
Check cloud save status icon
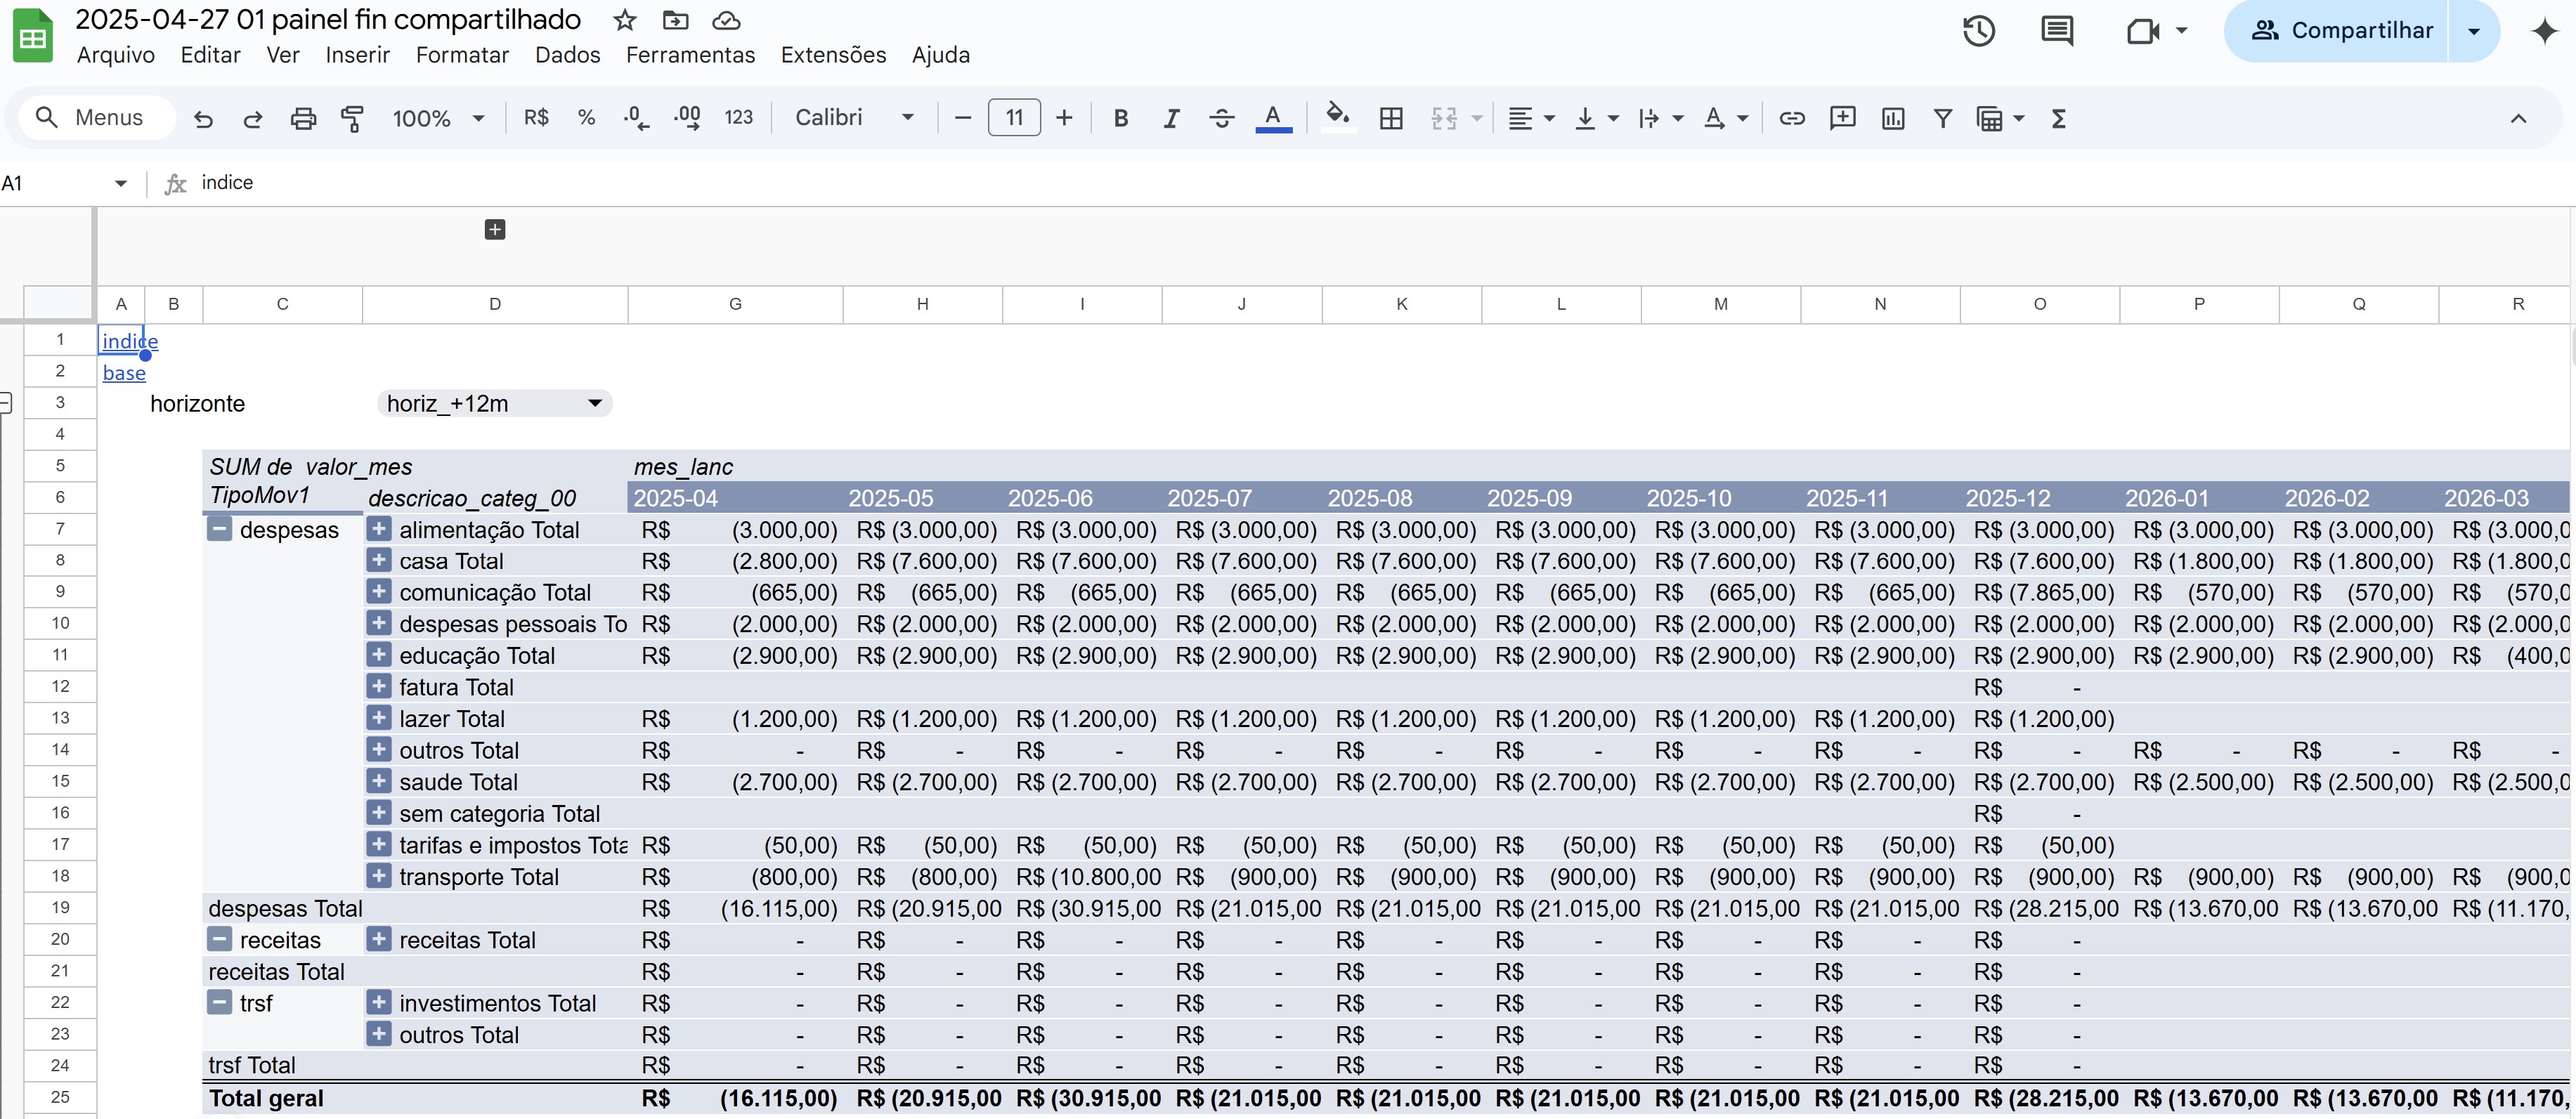(x=726, y=20)
